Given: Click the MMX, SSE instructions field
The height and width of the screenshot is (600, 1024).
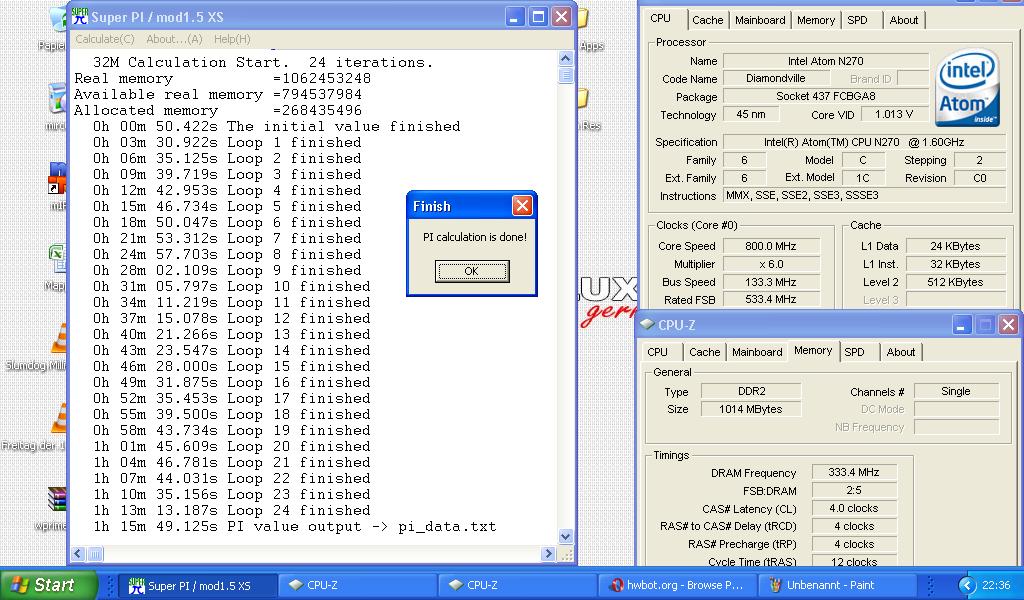Looking at the screenshot, I should point(864,195).
